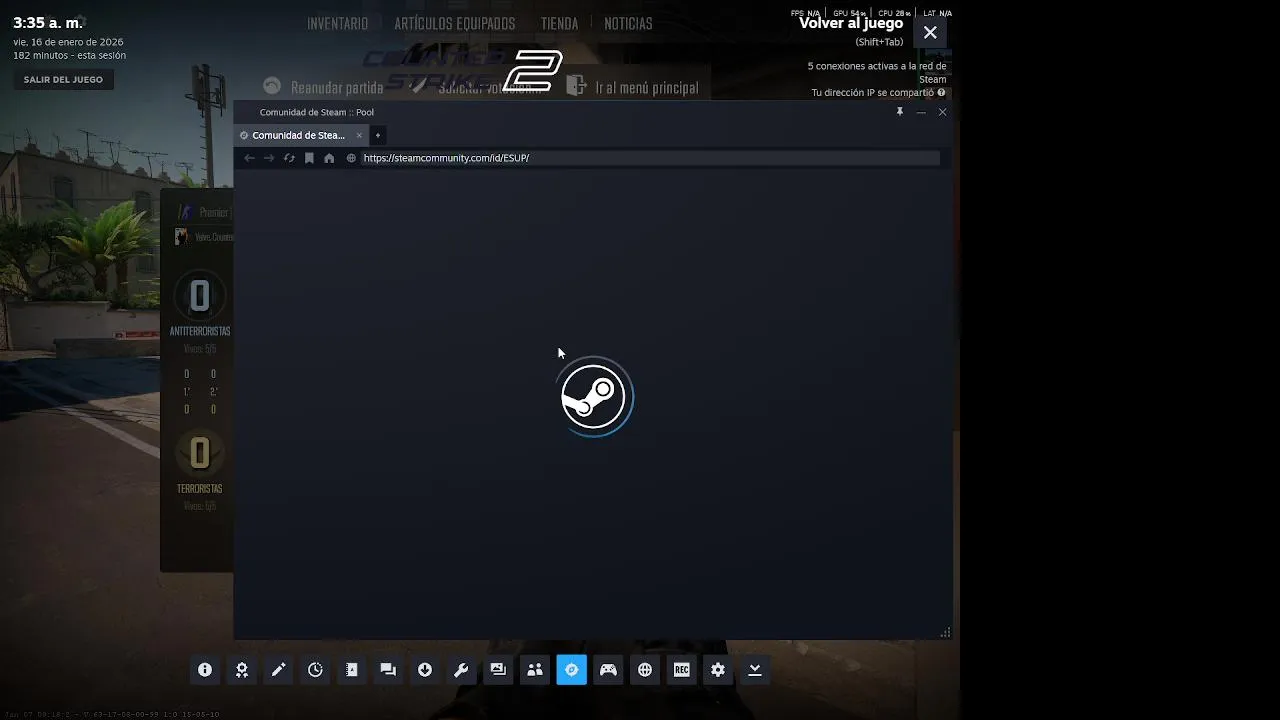The height and width of the screenshot is (720, 1280).
Task: Pin the browser window with pin icon
Action: [x=900, y=112]
